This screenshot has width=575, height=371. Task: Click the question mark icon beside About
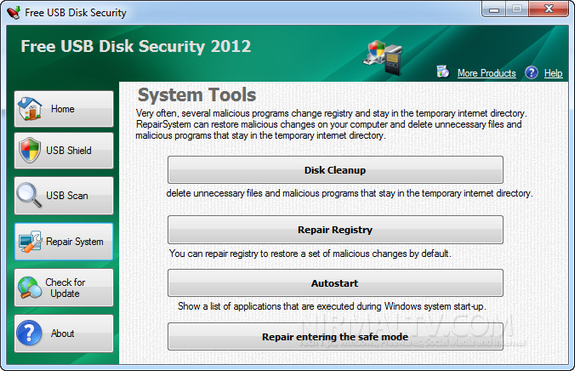point(29,333)
